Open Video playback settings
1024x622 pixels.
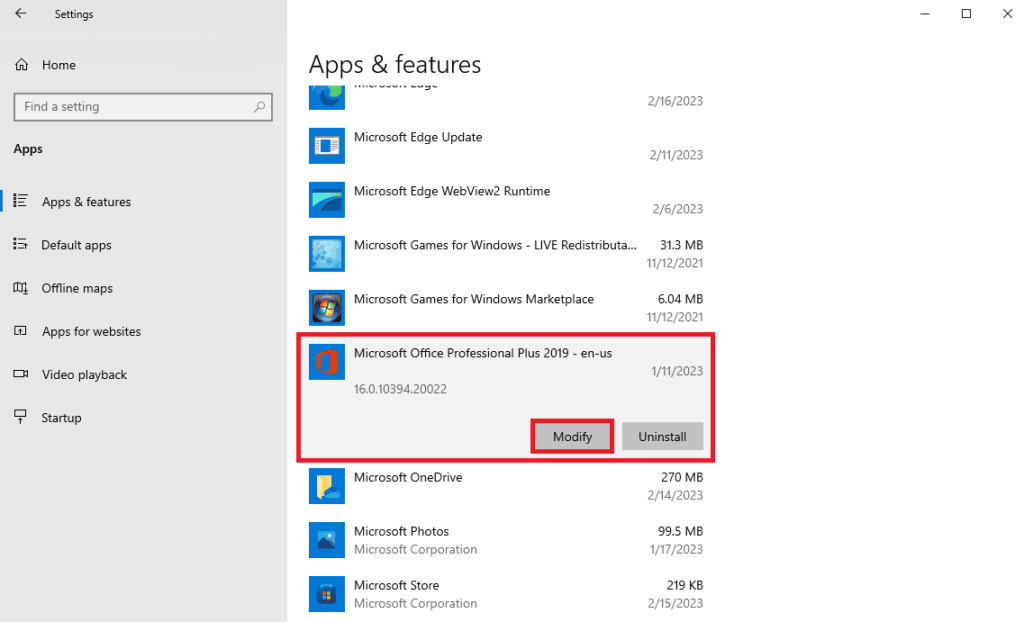pos(84,375)
